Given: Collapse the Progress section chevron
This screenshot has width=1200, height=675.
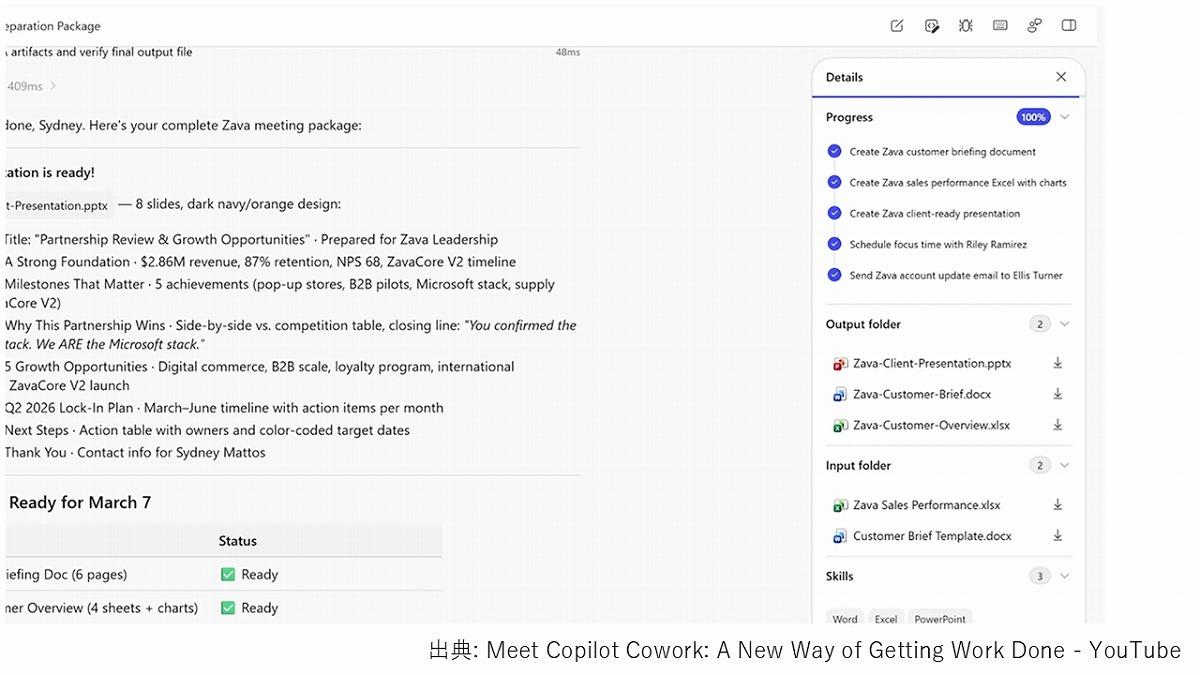Looking at the screenshot, I should pos(1065,117).
